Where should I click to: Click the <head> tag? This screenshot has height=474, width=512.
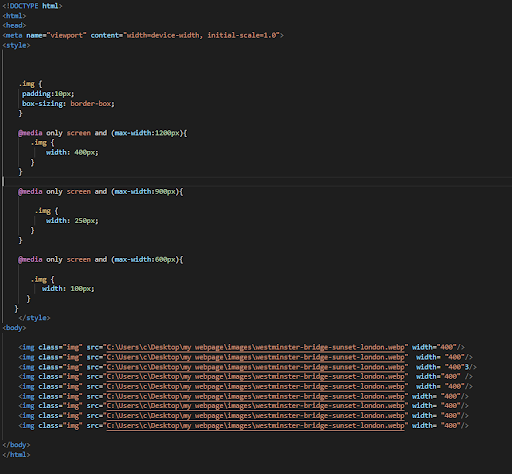pos(14,25)
